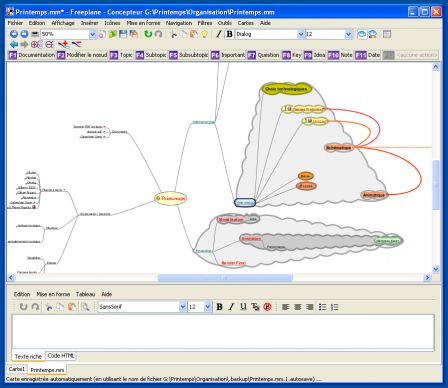
Task: Toggle bold in the note editor
Action: coord(219,307)
